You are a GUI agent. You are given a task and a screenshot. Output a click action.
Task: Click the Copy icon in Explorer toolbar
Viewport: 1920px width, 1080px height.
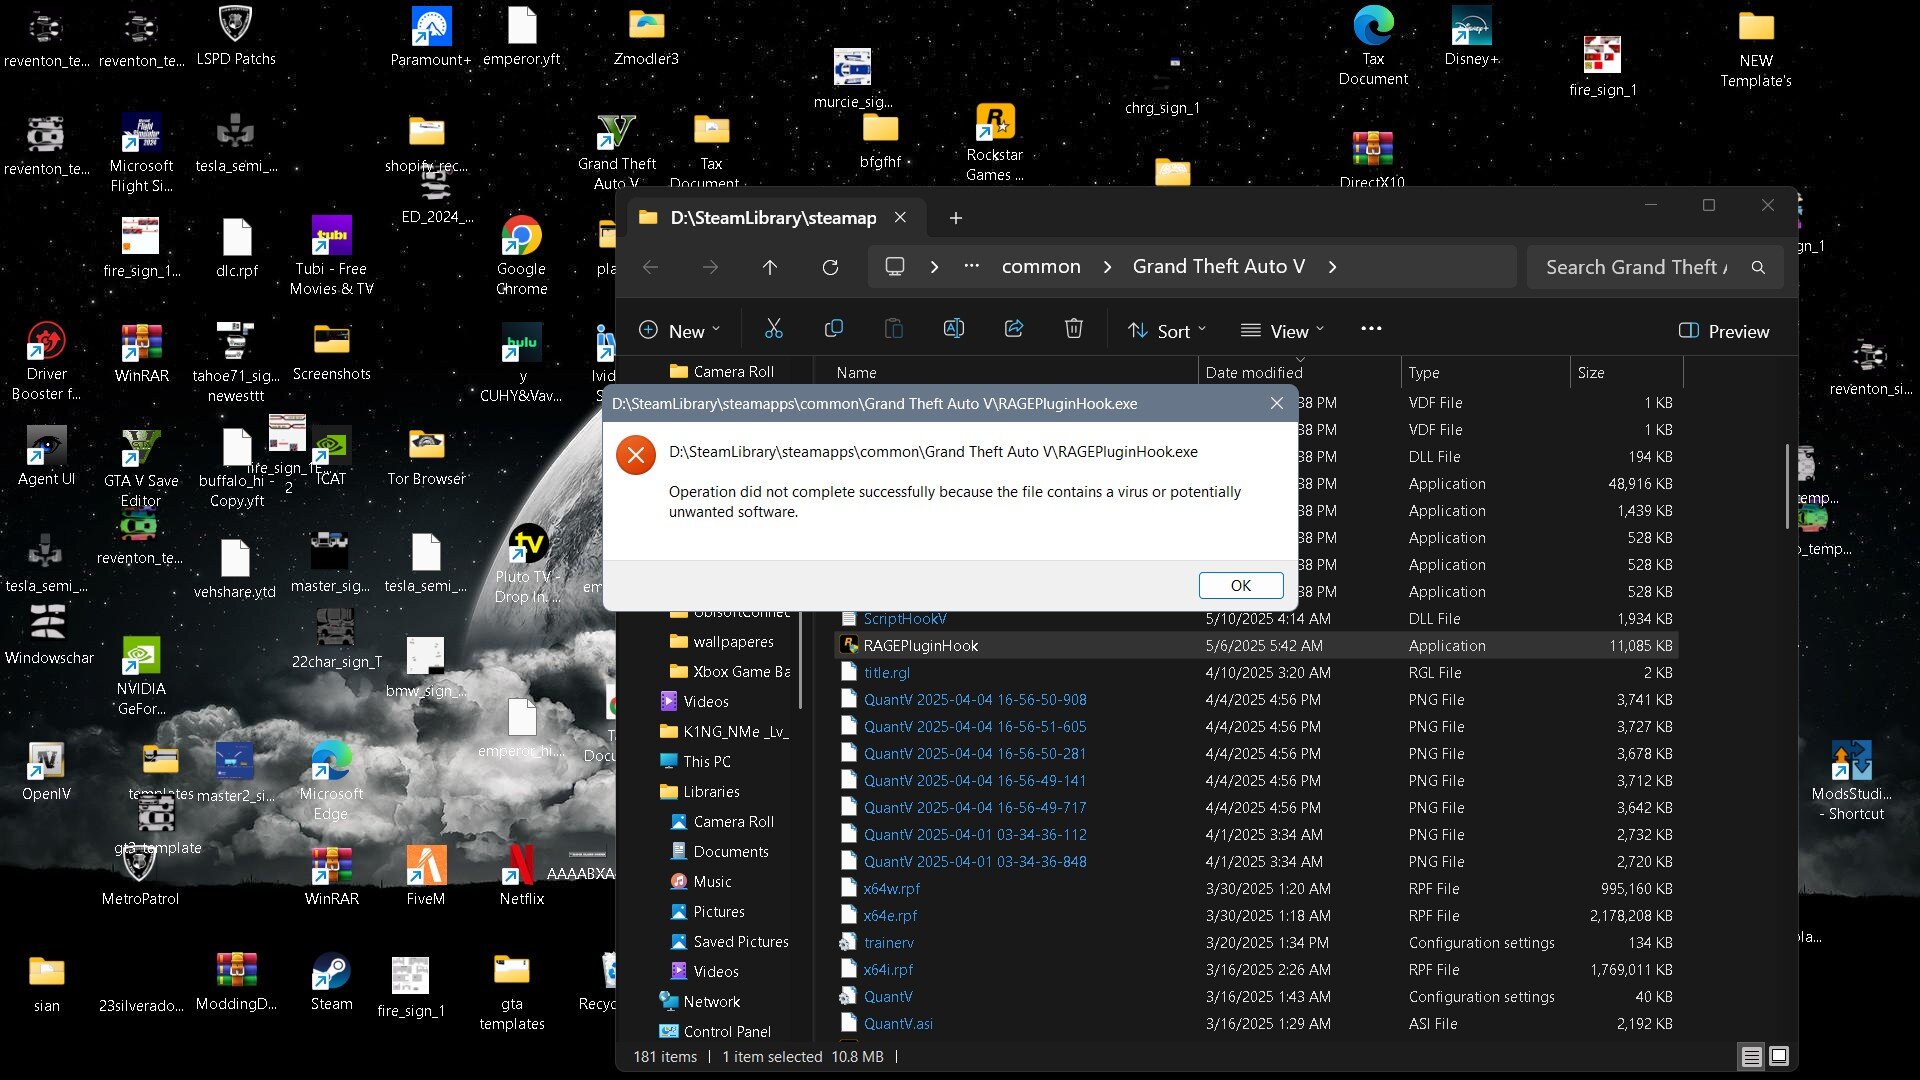click(833, 330)
